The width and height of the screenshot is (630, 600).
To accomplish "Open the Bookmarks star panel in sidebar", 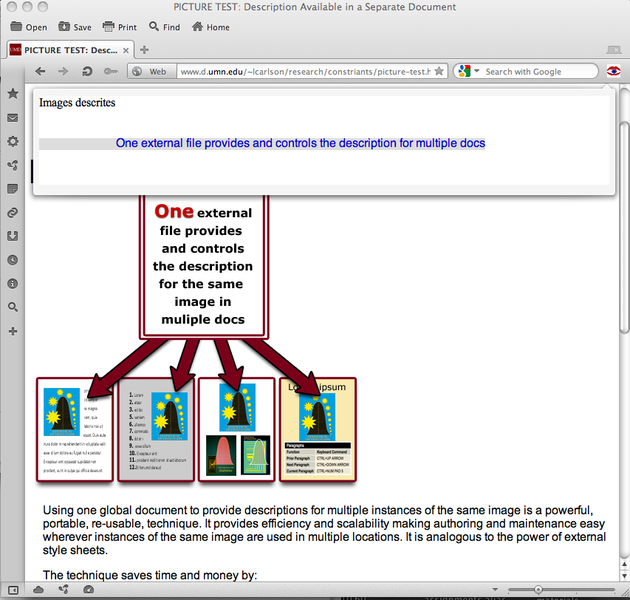I will pyautogui.click(x=12, y=93).
